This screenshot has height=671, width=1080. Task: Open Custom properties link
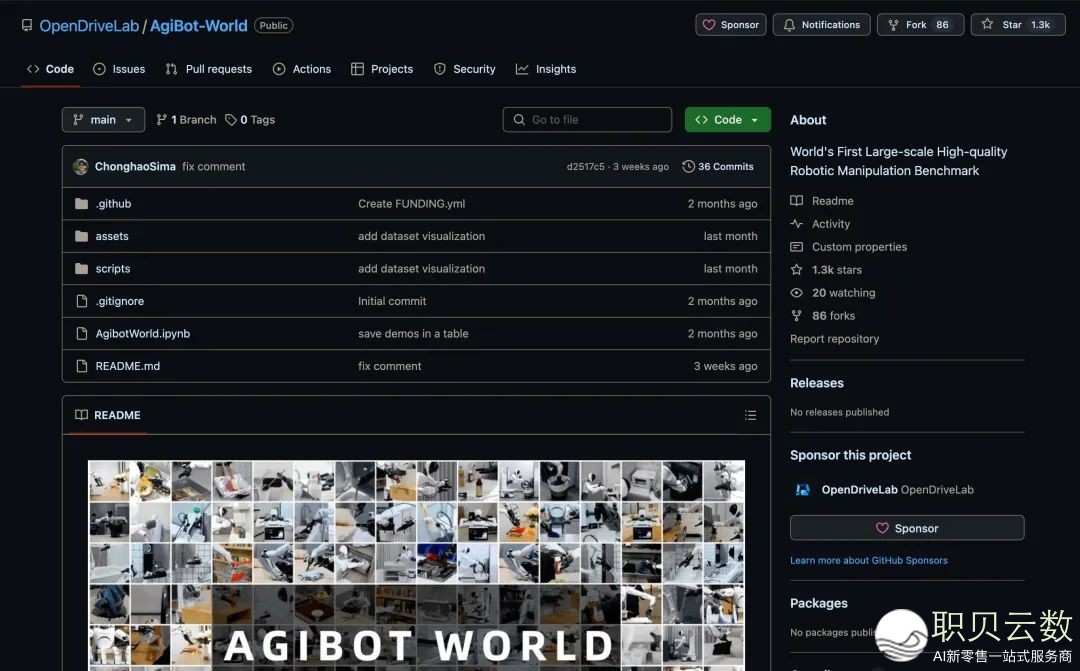click(849, 247)
